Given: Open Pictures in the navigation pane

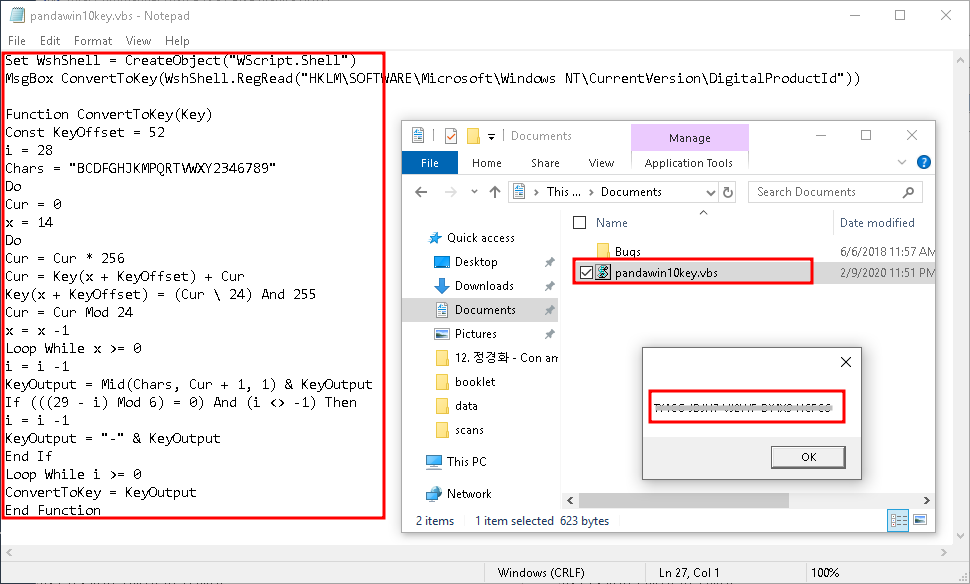Looking at the screenshot, I should pyautogui.click(x=475, y=334).
